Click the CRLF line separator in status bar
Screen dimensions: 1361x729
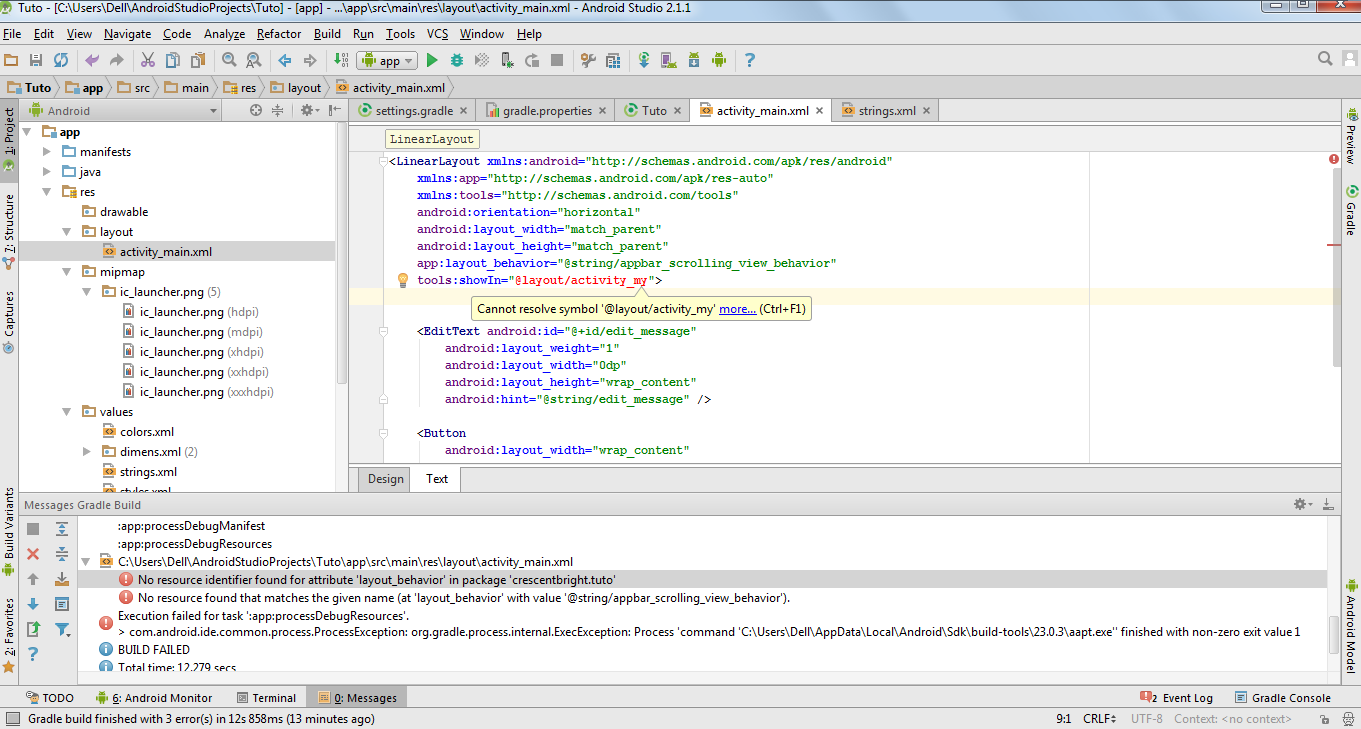coord(1100,719)
